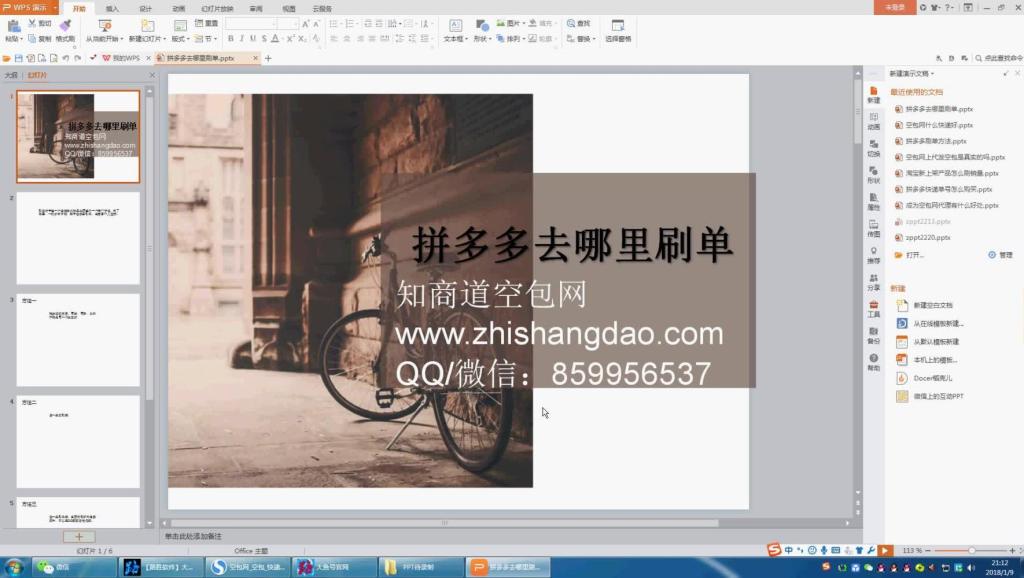Switch to the Design (设计) ribbon tab
1024x578 pixels.
coord(146,8)
